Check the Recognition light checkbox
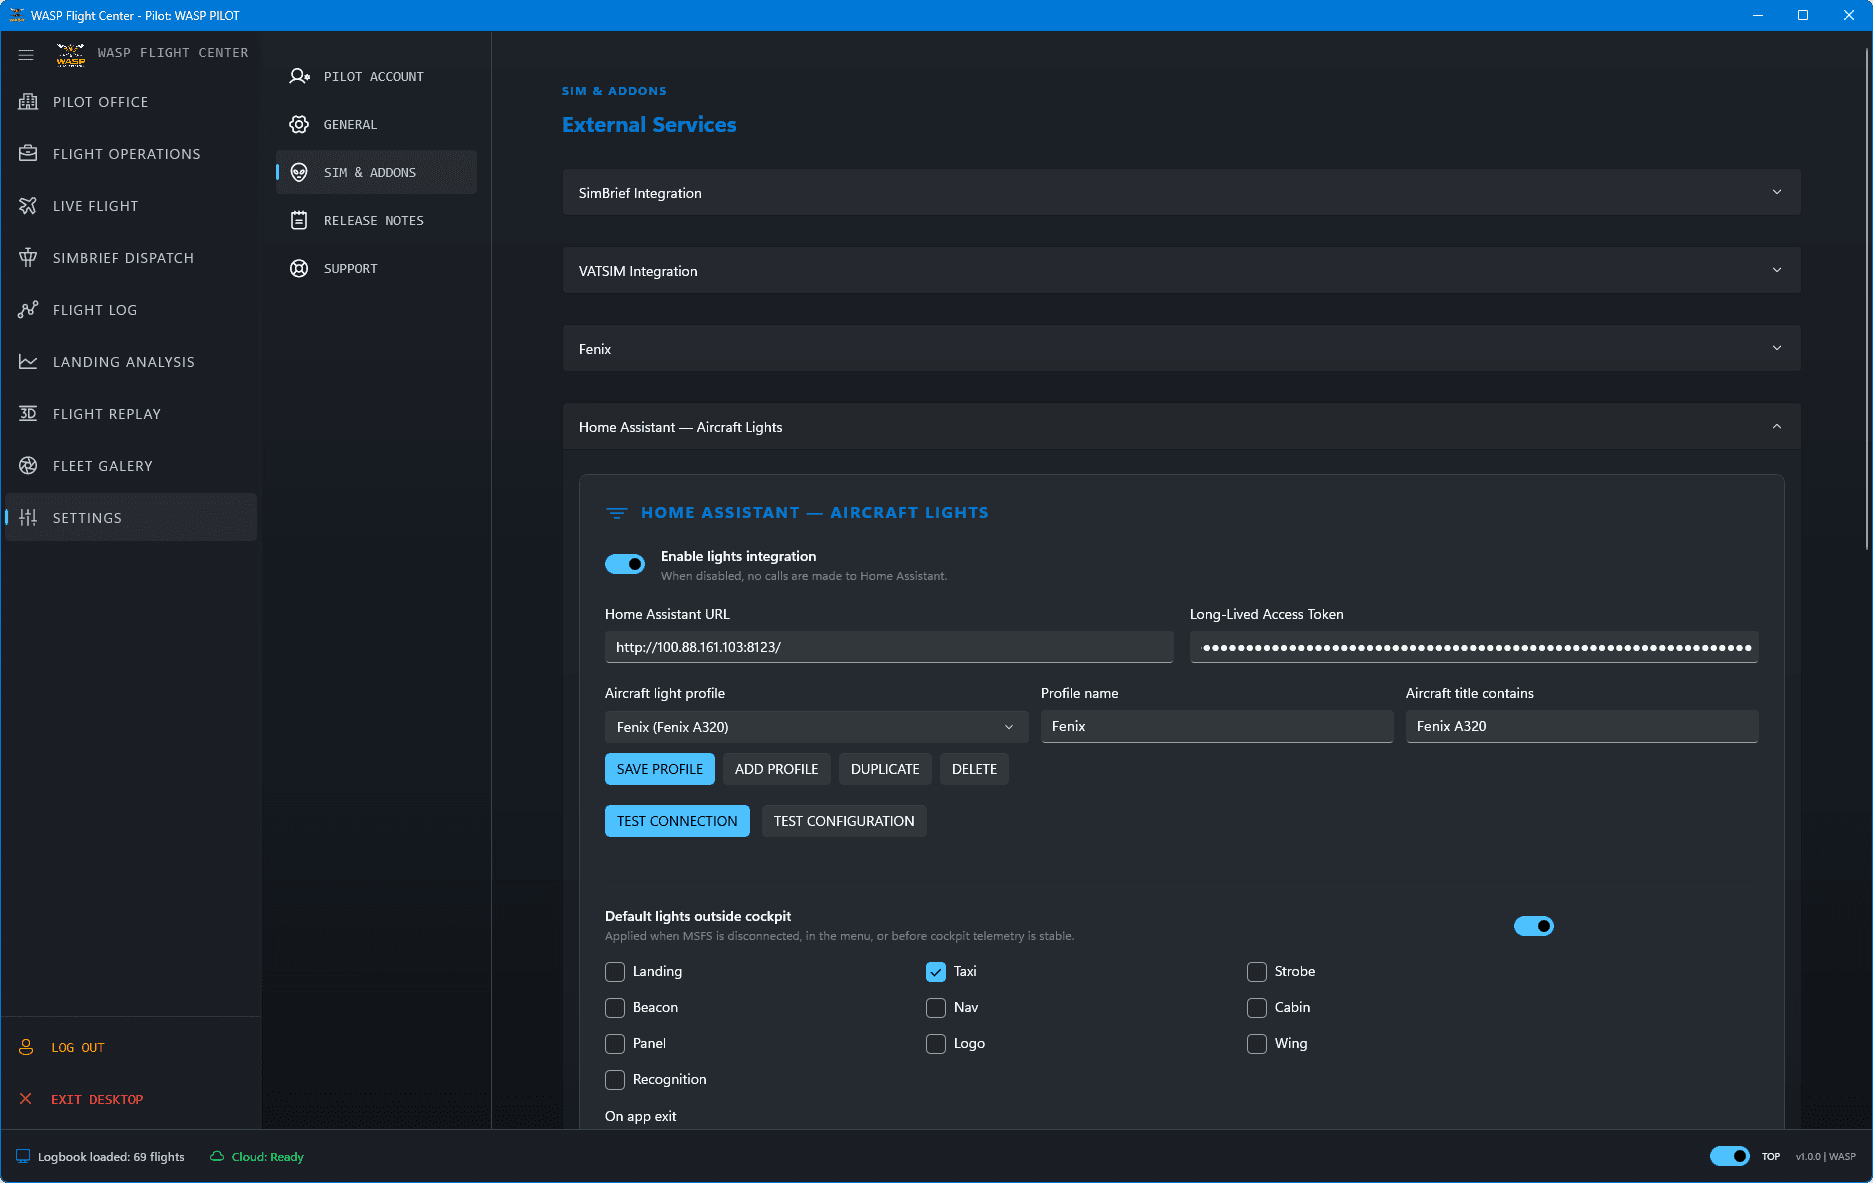Viewport: 1873px width, 1183px height. pos(615,1080)
